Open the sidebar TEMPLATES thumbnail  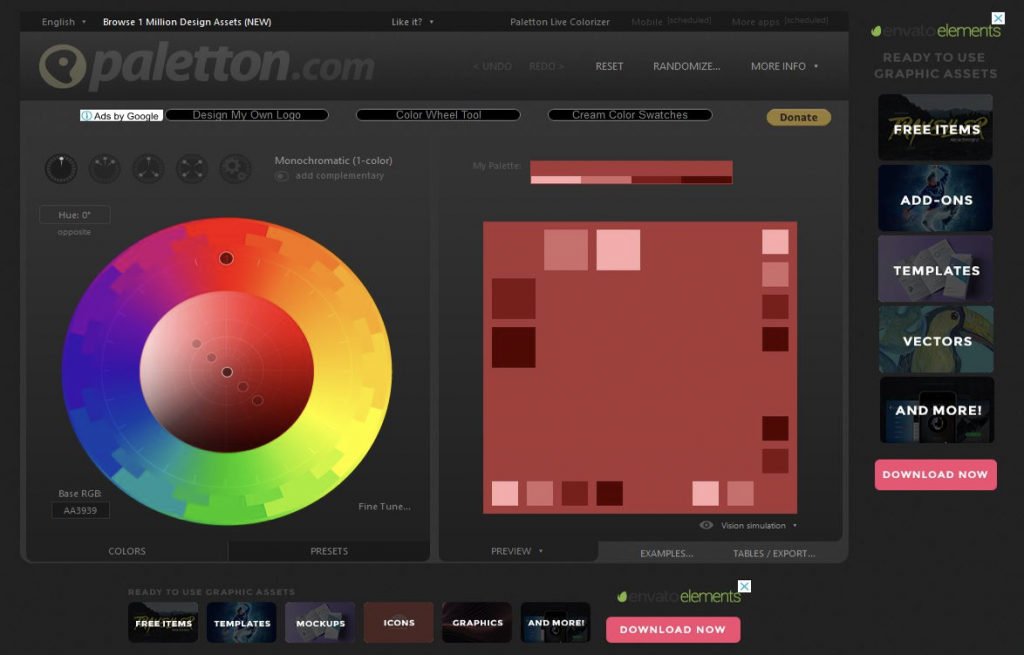coord(936,268)
